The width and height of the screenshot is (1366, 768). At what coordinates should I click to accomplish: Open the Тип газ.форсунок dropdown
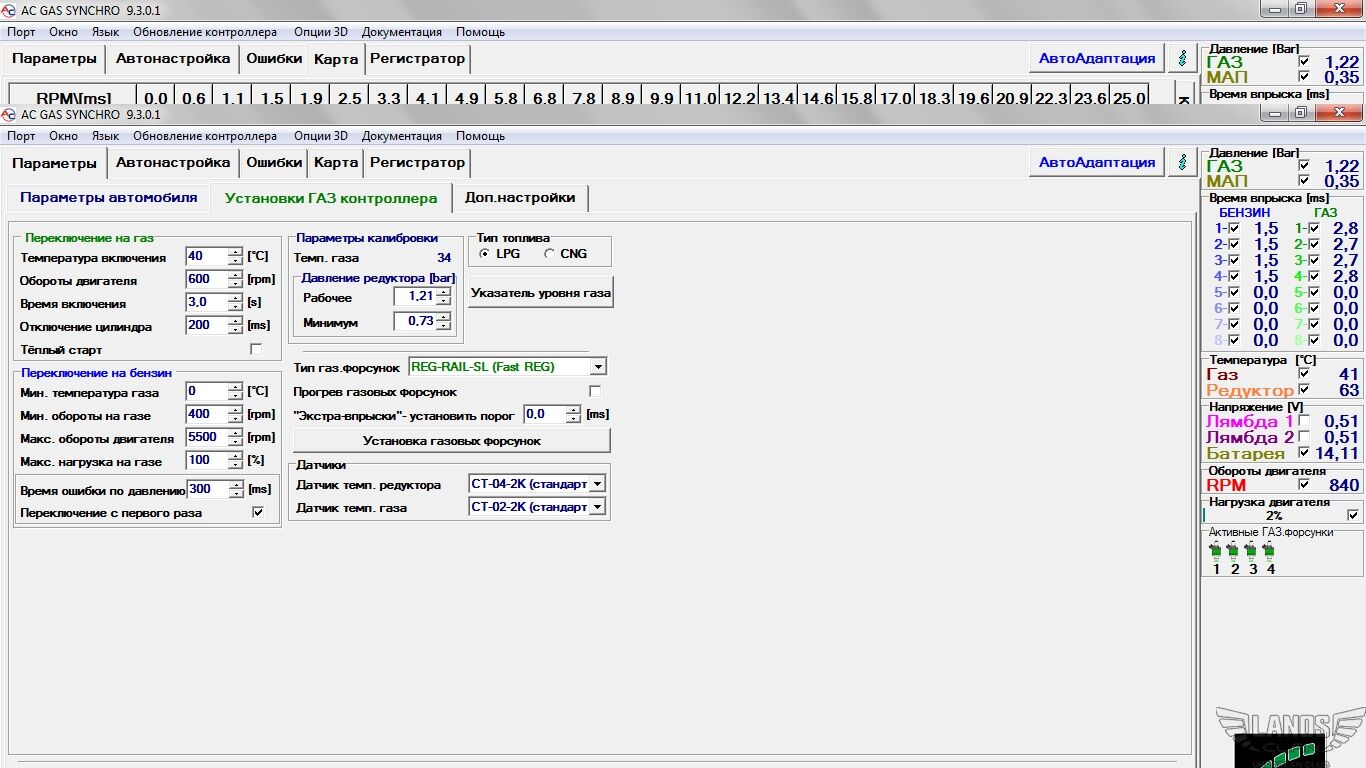598,367
